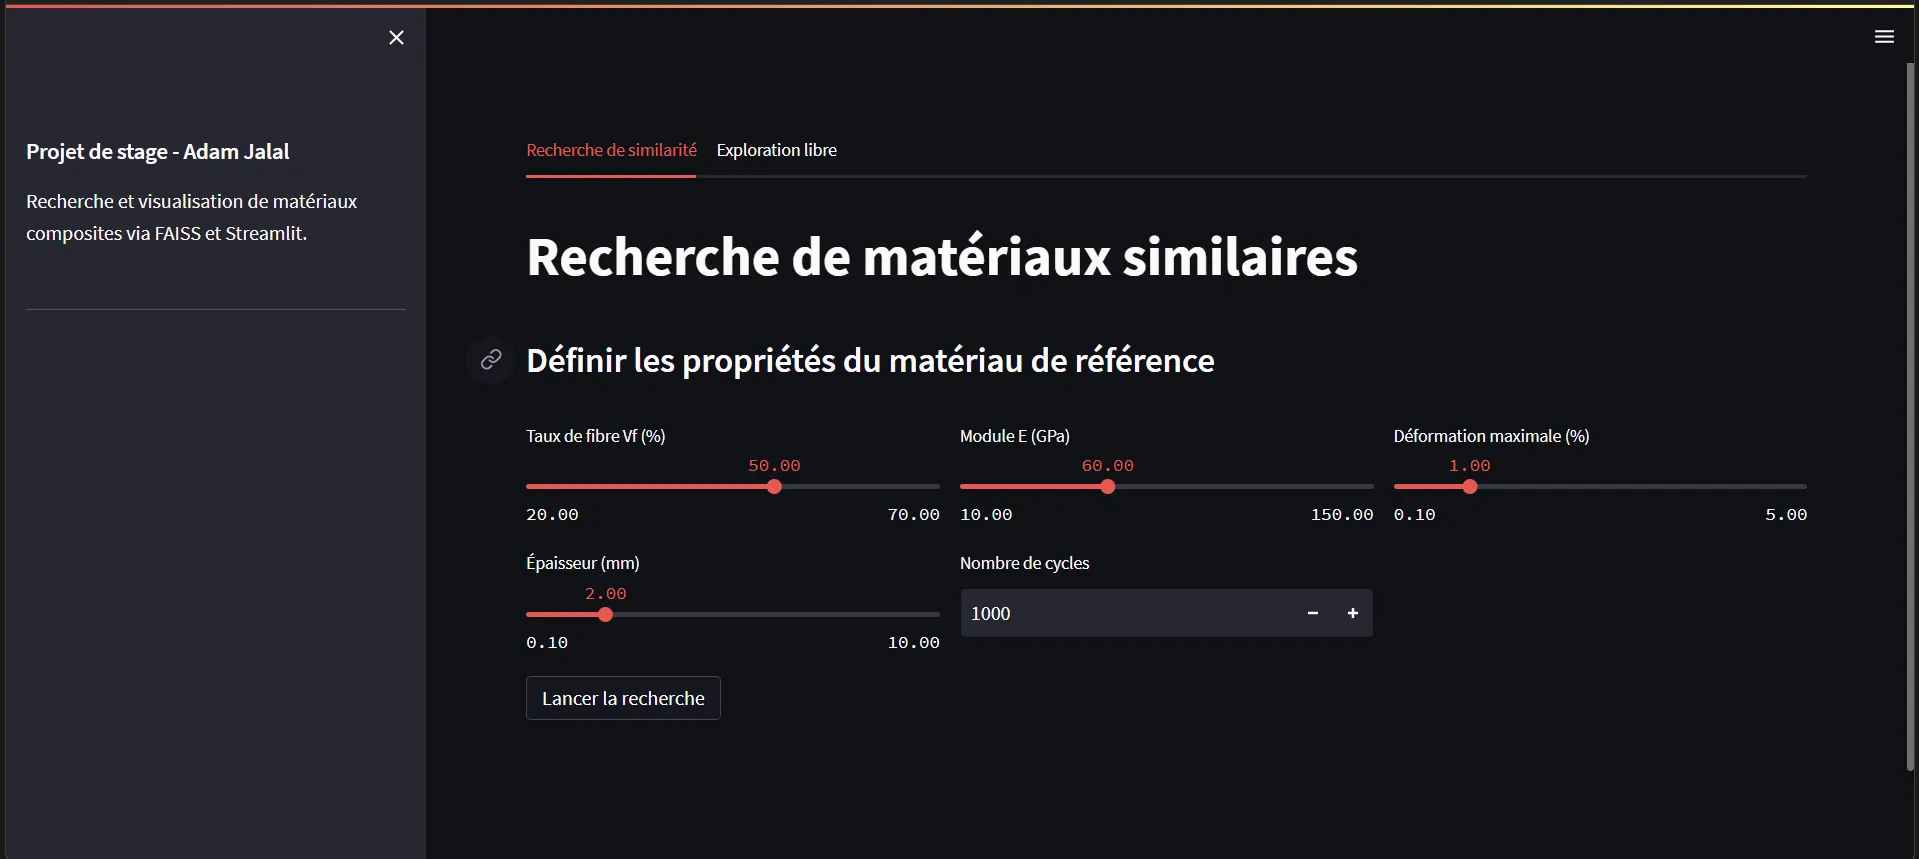Click the 150.00 maximum Module E label

(1342, 515)
